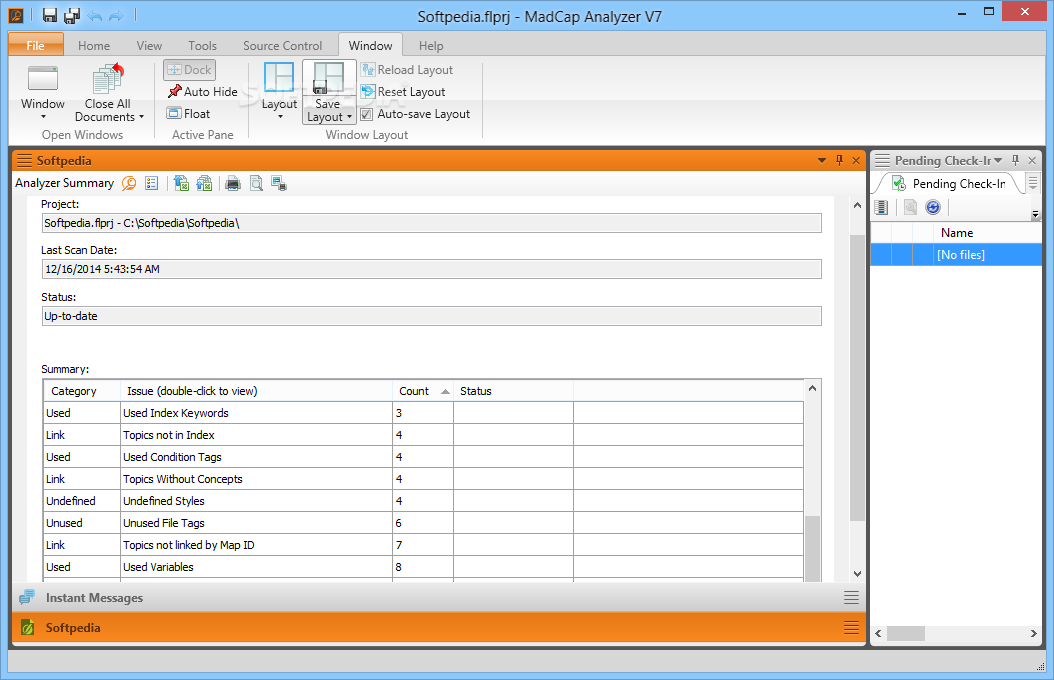Open the Softpedia pane header dropdown arrow
This screenshot has height=680, width=1054.
tap(821, 161)
